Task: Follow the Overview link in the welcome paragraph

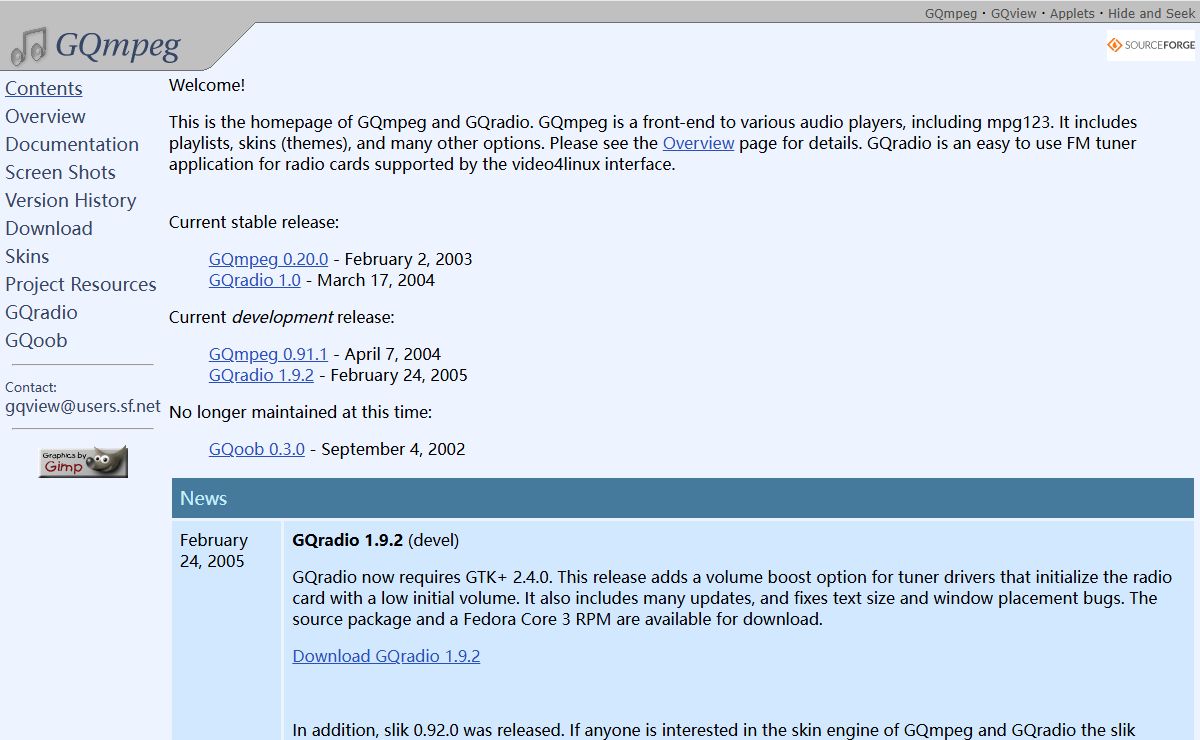Action: [x=698, y=143]
